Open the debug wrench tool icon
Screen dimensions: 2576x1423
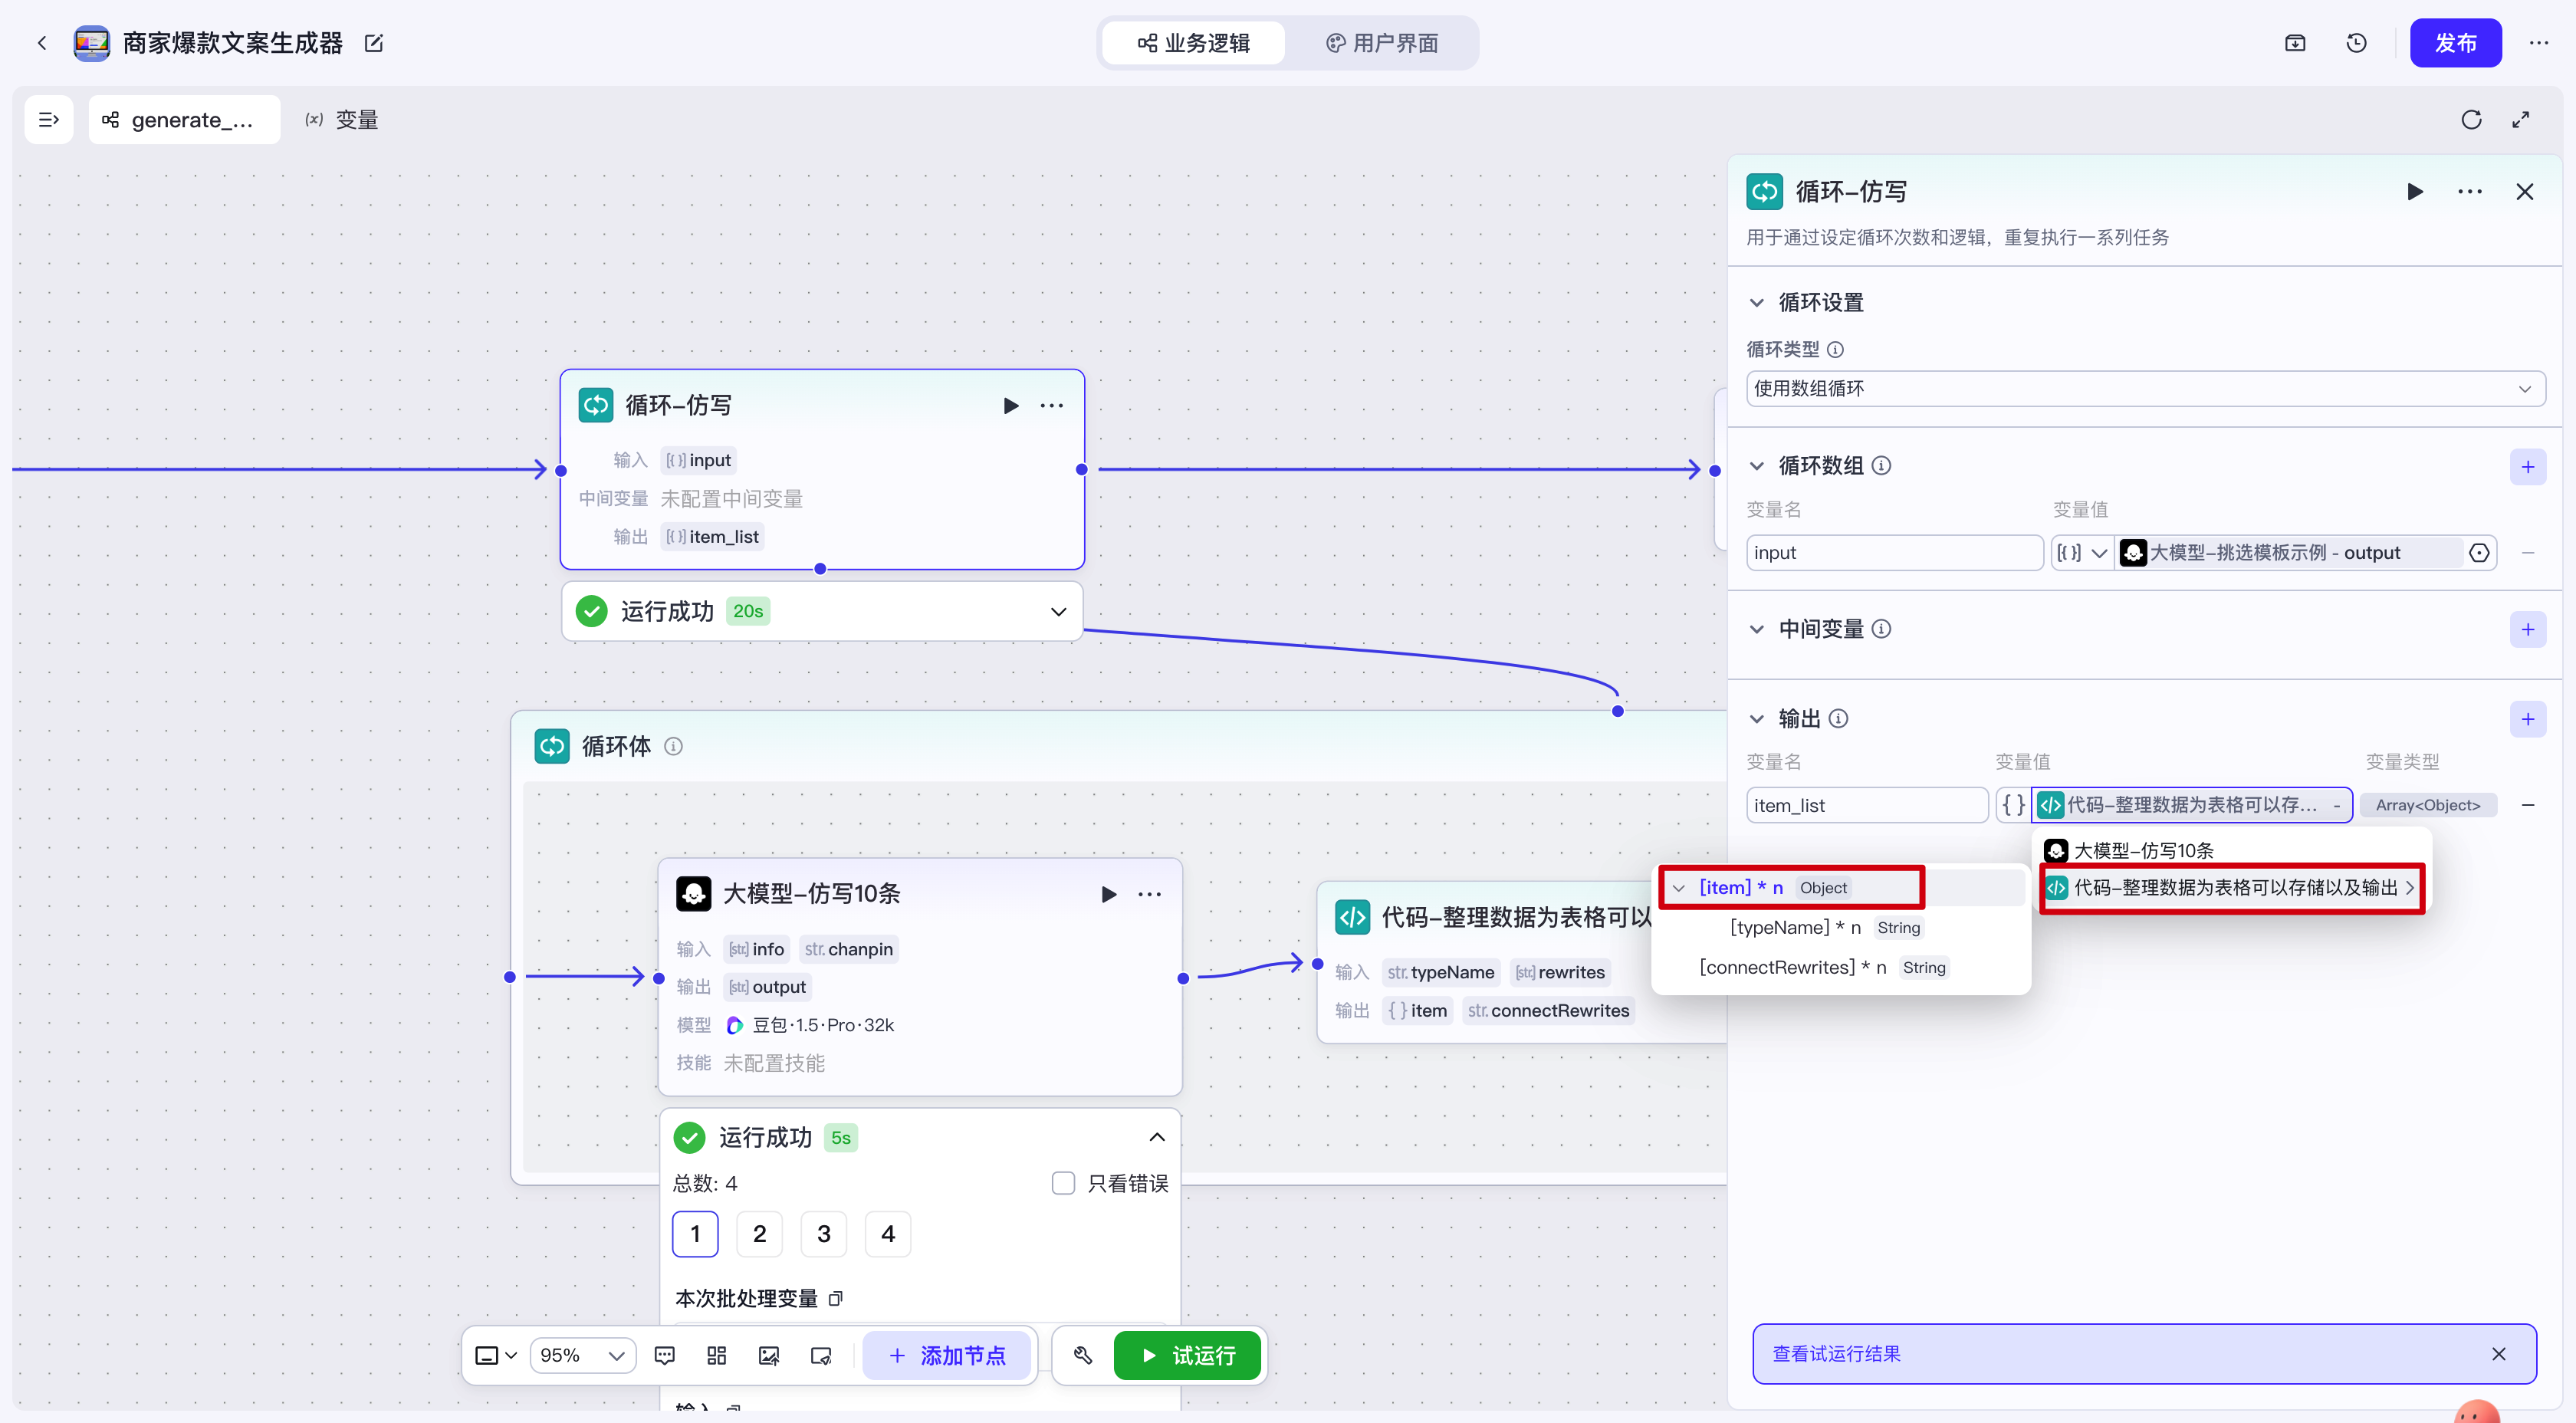[1082, 1356]
